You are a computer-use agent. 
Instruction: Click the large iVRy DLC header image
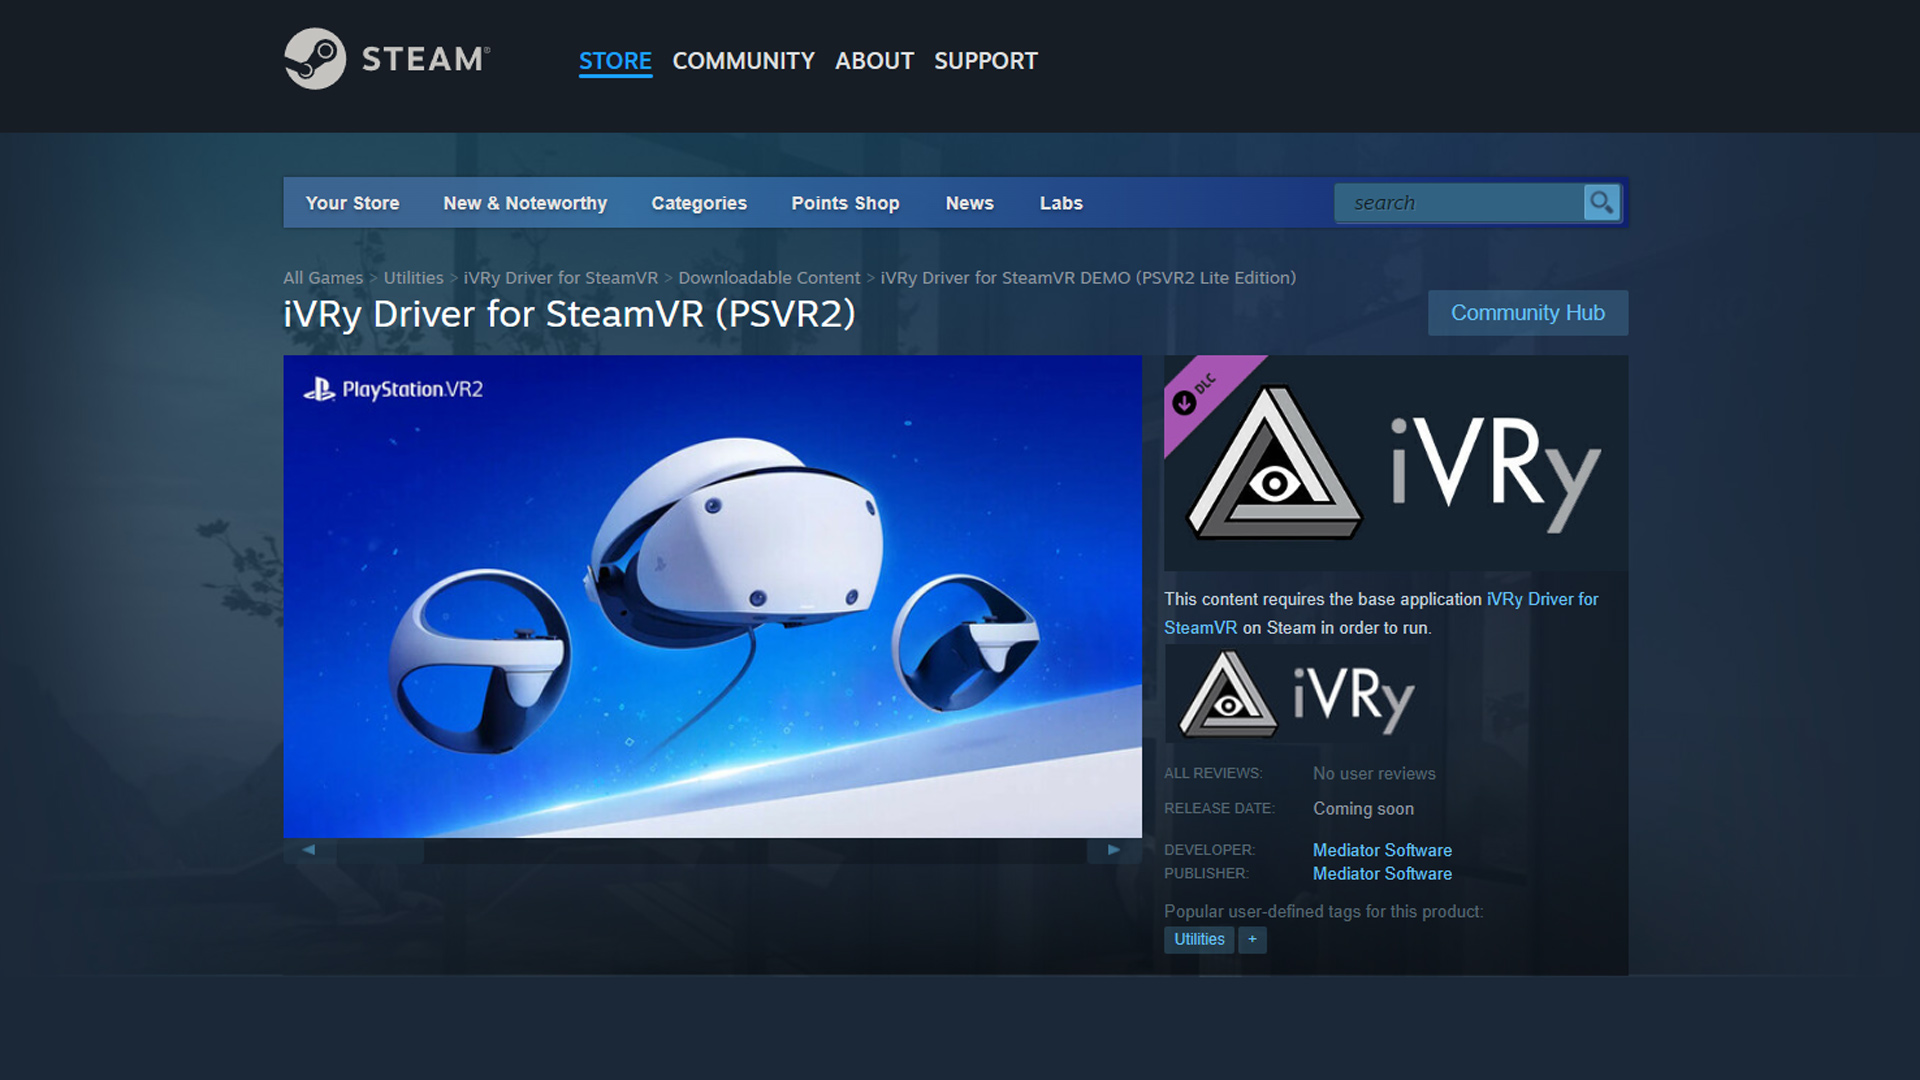tap(1396, 463)
